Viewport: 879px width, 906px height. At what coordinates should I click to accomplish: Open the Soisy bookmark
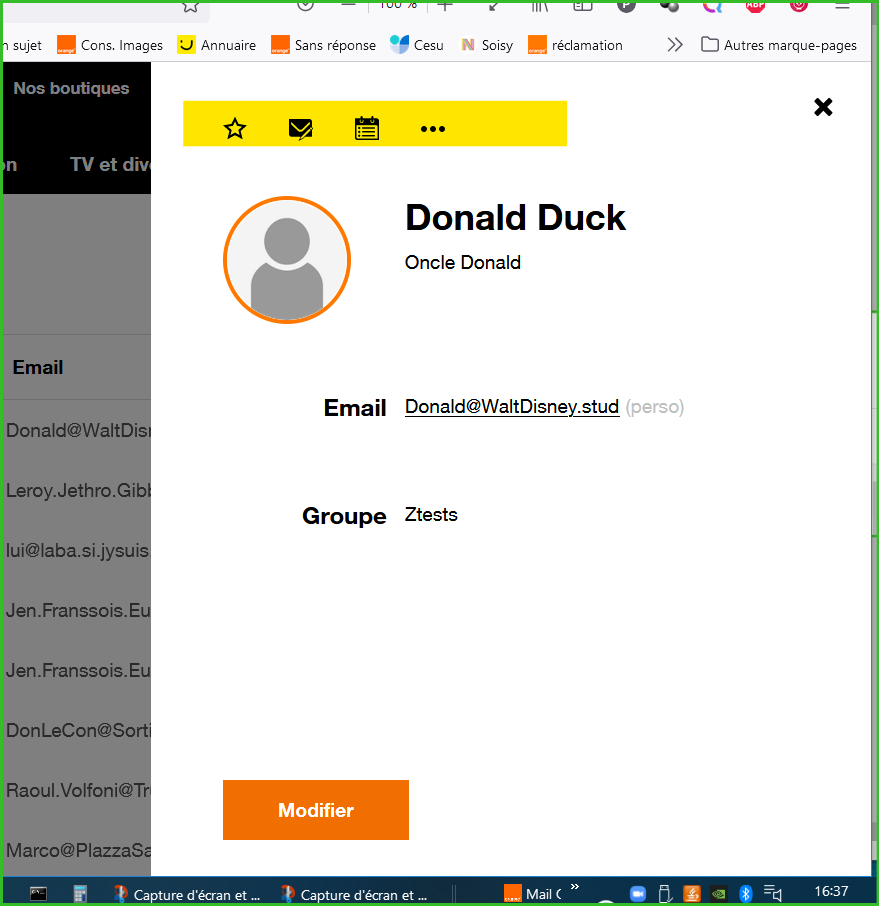coord(486,45)
